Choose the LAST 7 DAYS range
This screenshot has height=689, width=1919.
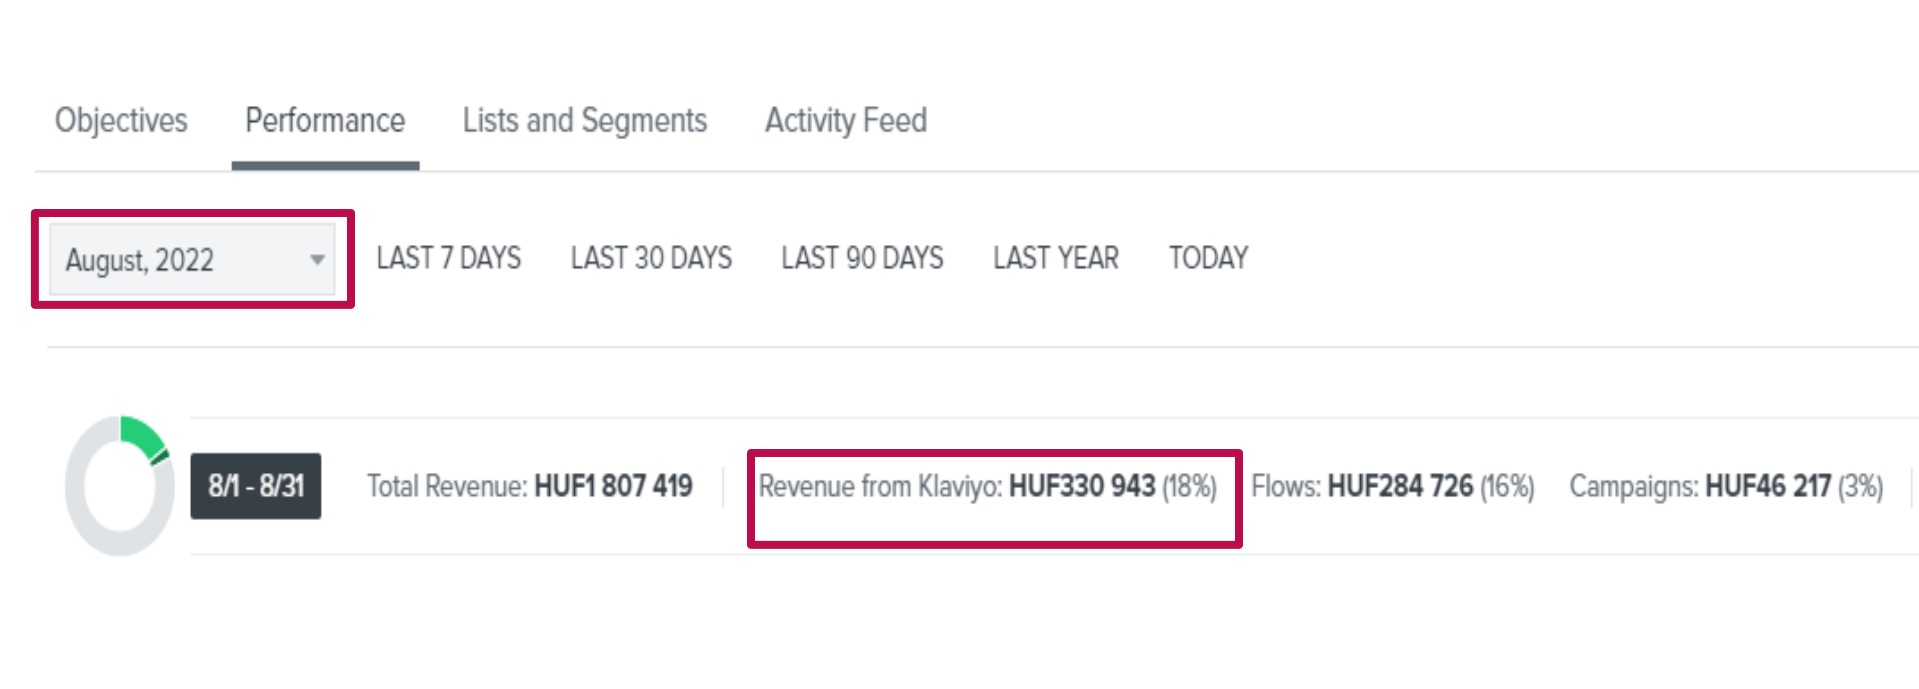coord(448,258)
